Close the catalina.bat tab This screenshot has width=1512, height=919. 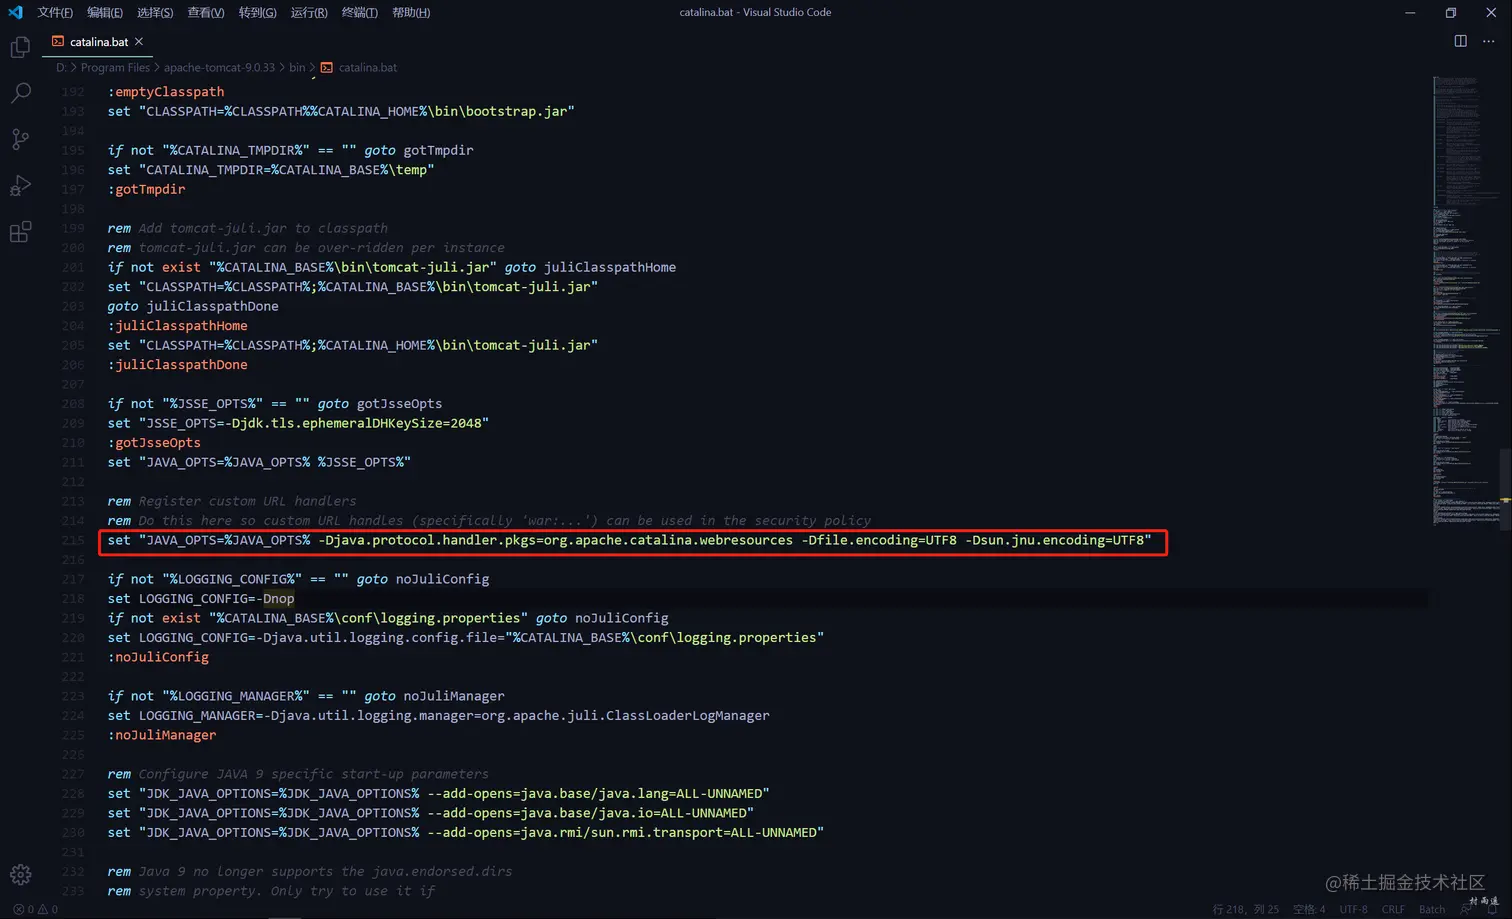click(139, 41)
